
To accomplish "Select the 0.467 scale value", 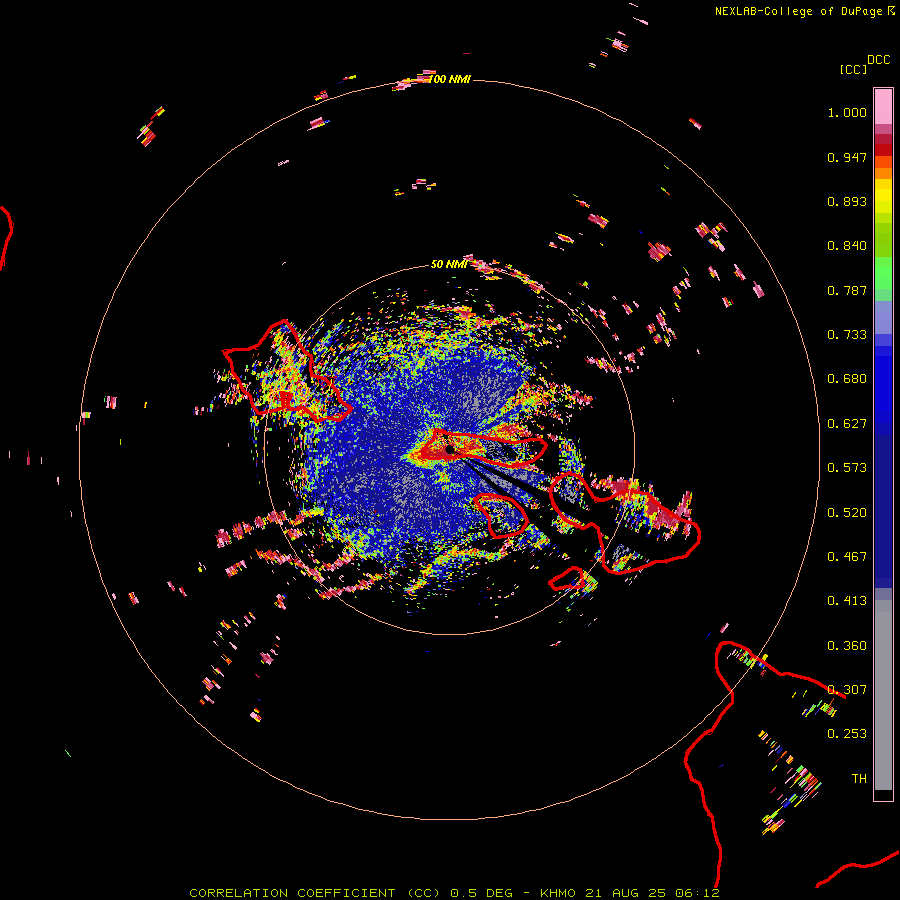I will 847,557.
